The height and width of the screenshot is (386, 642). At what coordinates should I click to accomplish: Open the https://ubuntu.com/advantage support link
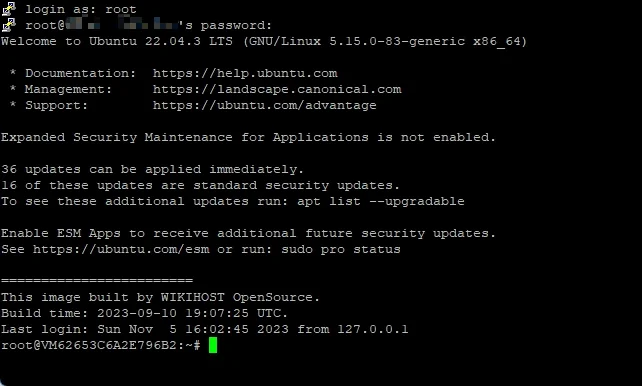(264, 105)
